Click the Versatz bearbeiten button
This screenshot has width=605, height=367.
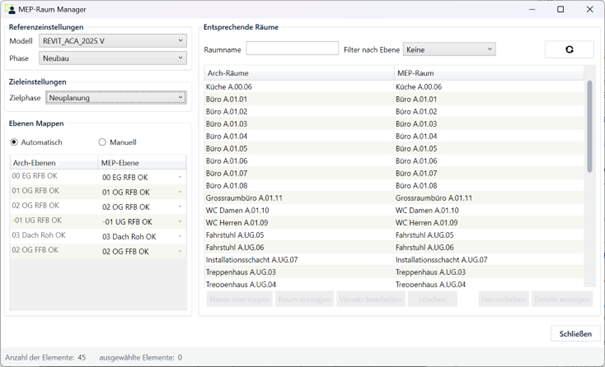(x=371, y=299)
